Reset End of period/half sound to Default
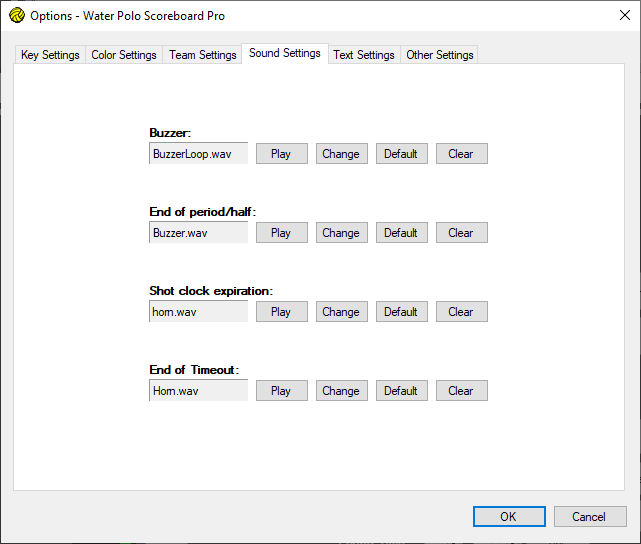Screen dimensions: 641x544 (401, 233)
